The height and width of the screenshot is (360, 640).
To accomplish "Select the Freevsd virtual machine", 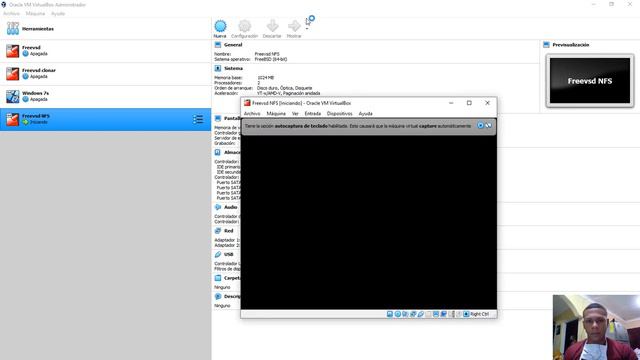I will [106, 51].
